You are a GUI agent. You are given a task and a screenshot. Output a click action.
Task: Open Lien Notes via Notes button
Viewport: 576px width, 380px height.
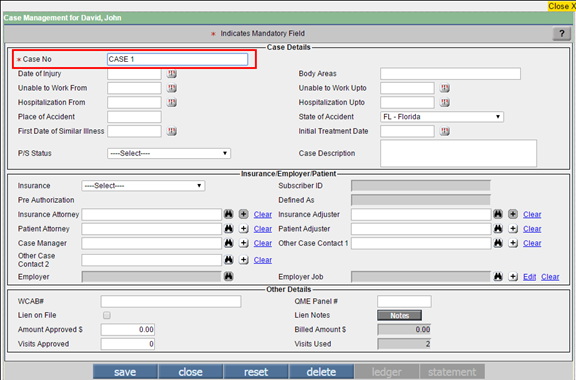400,315
